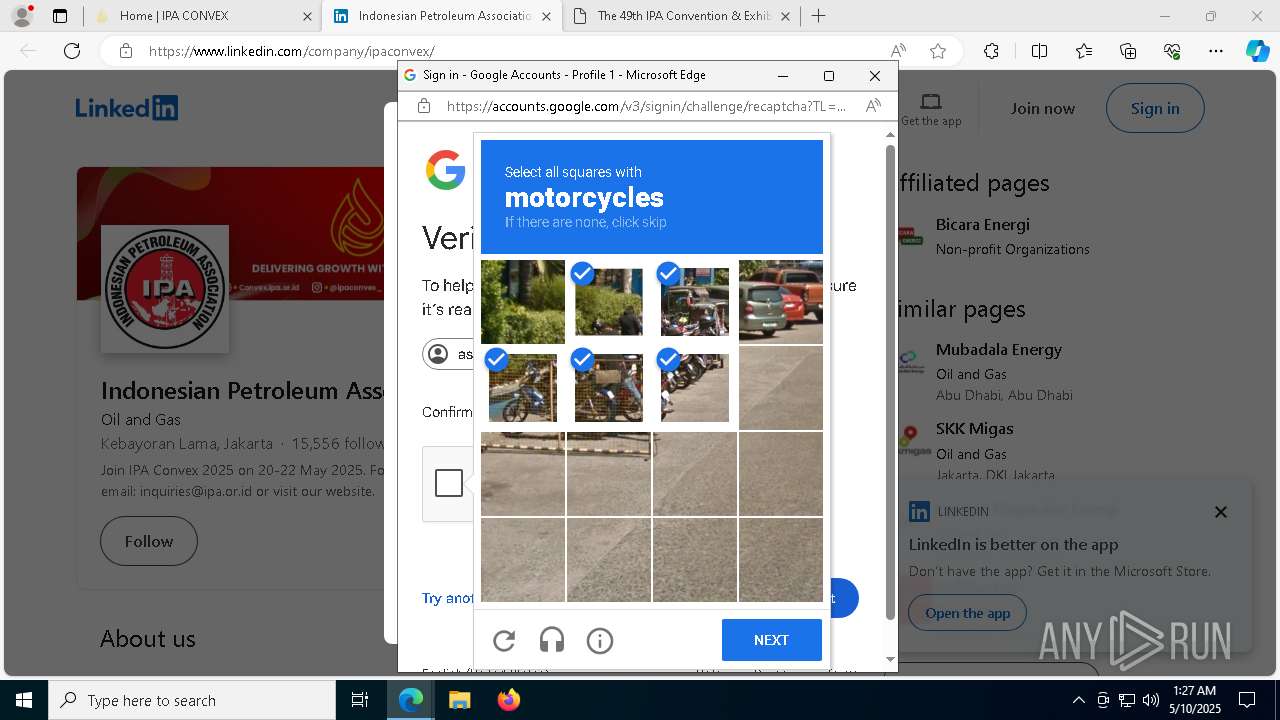This screenshot has height=720, width=1280.
Task: Deselect the checked tile with the person by bushes
Action: click(x=609, y=302)
